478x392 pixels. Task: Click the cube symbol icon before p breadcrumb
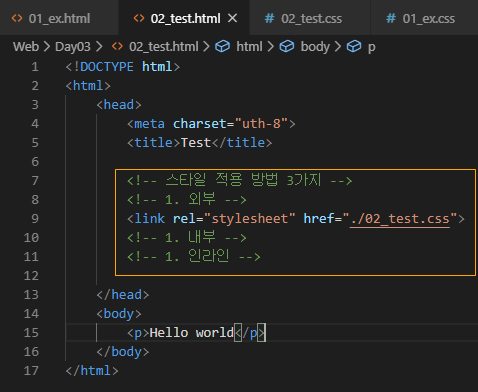[354, 46]
